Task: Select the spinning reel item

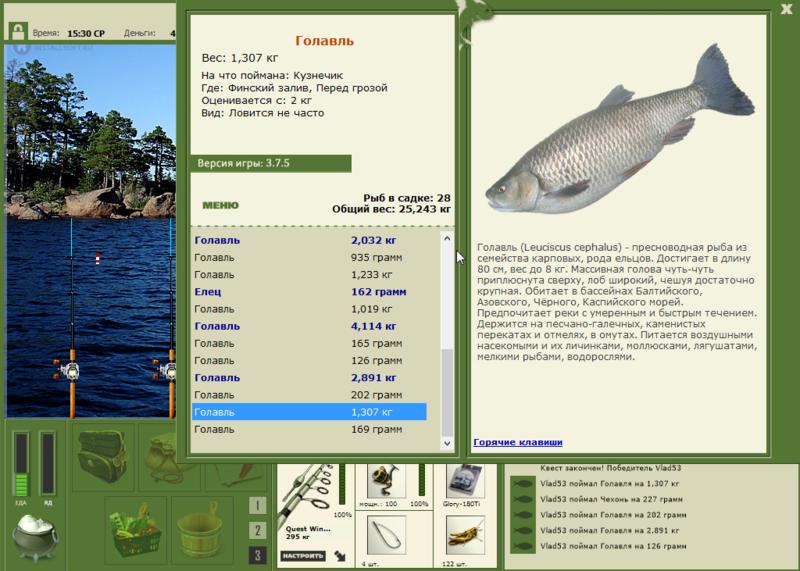Action: (386, 481)
